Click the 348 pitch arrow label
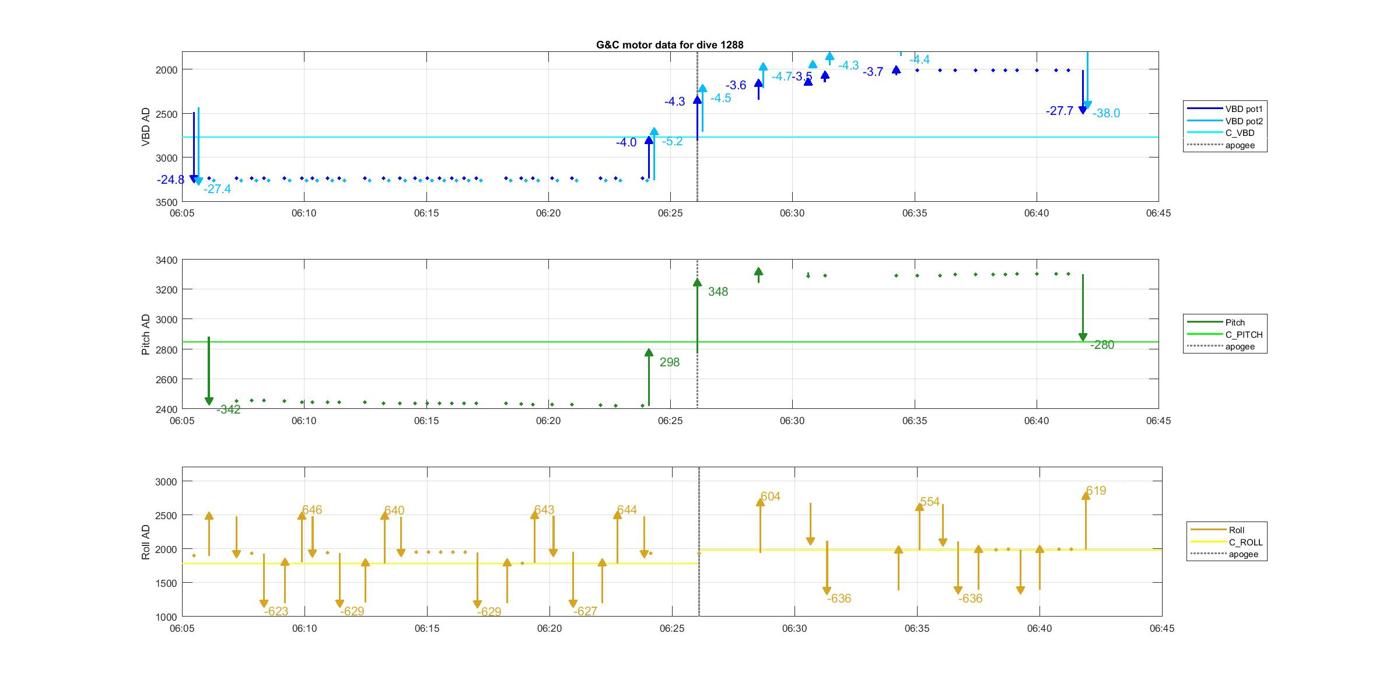Screen dimensions: 1400x693 coord(718,292)
